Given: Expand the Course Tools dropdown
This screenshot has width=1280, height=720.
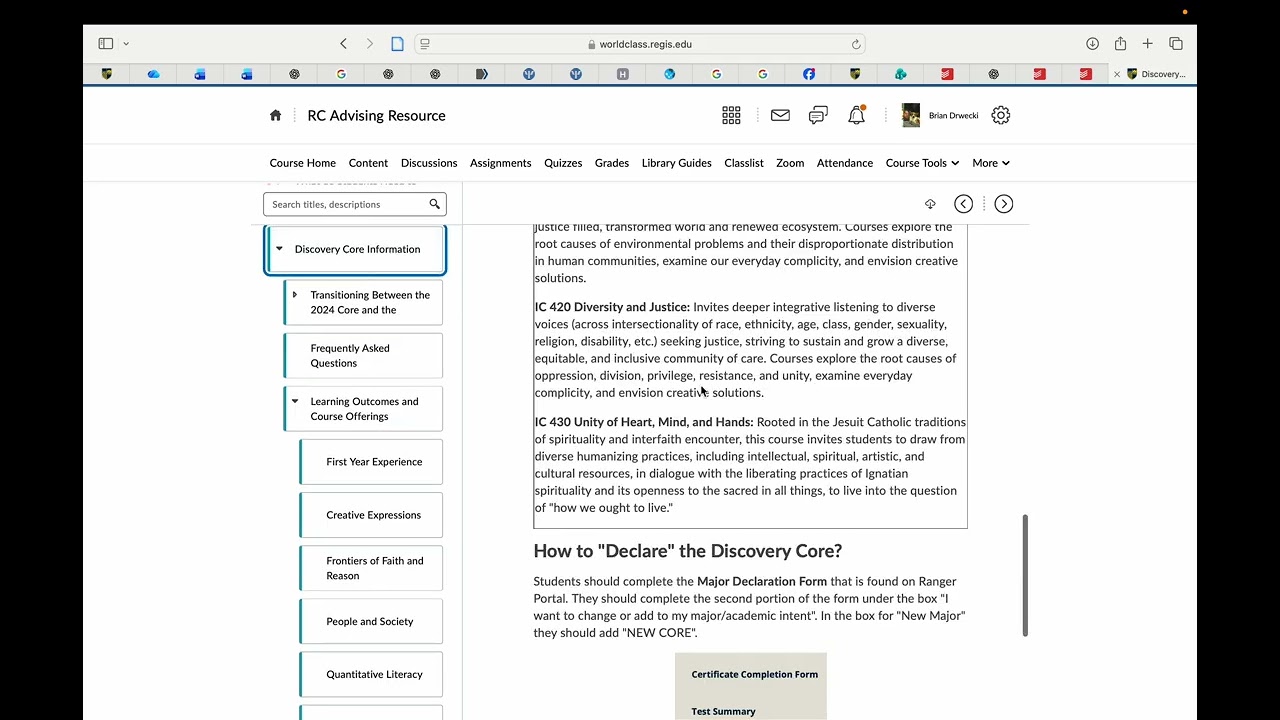Looking at the screenshot, I should [x=922, y=163].
